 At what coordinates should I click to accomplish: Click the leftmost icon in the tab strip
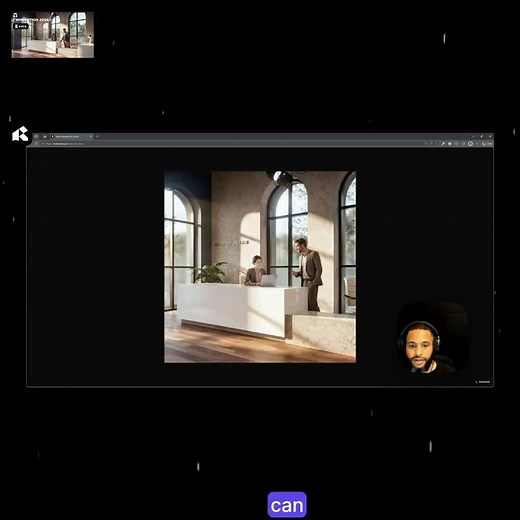pyautogui.click(x=36, y=136)
